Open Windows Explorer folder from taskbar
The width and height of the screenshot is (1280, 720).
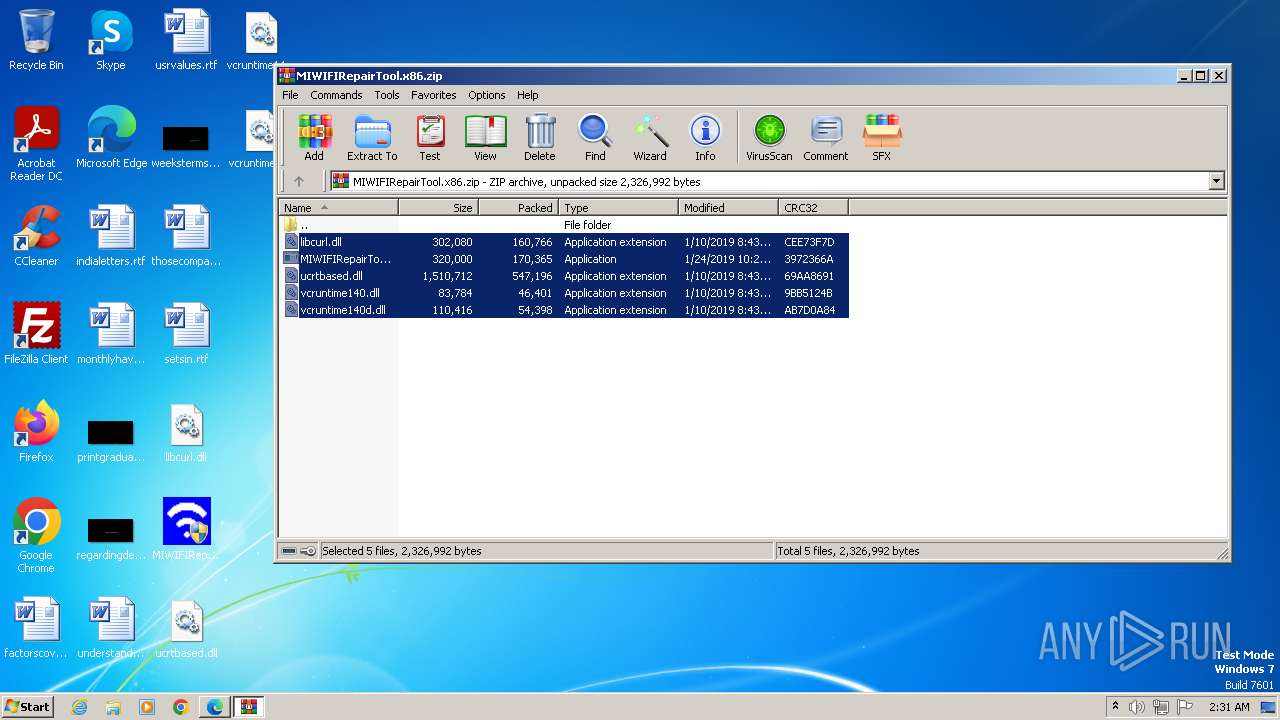click(113, 707)
